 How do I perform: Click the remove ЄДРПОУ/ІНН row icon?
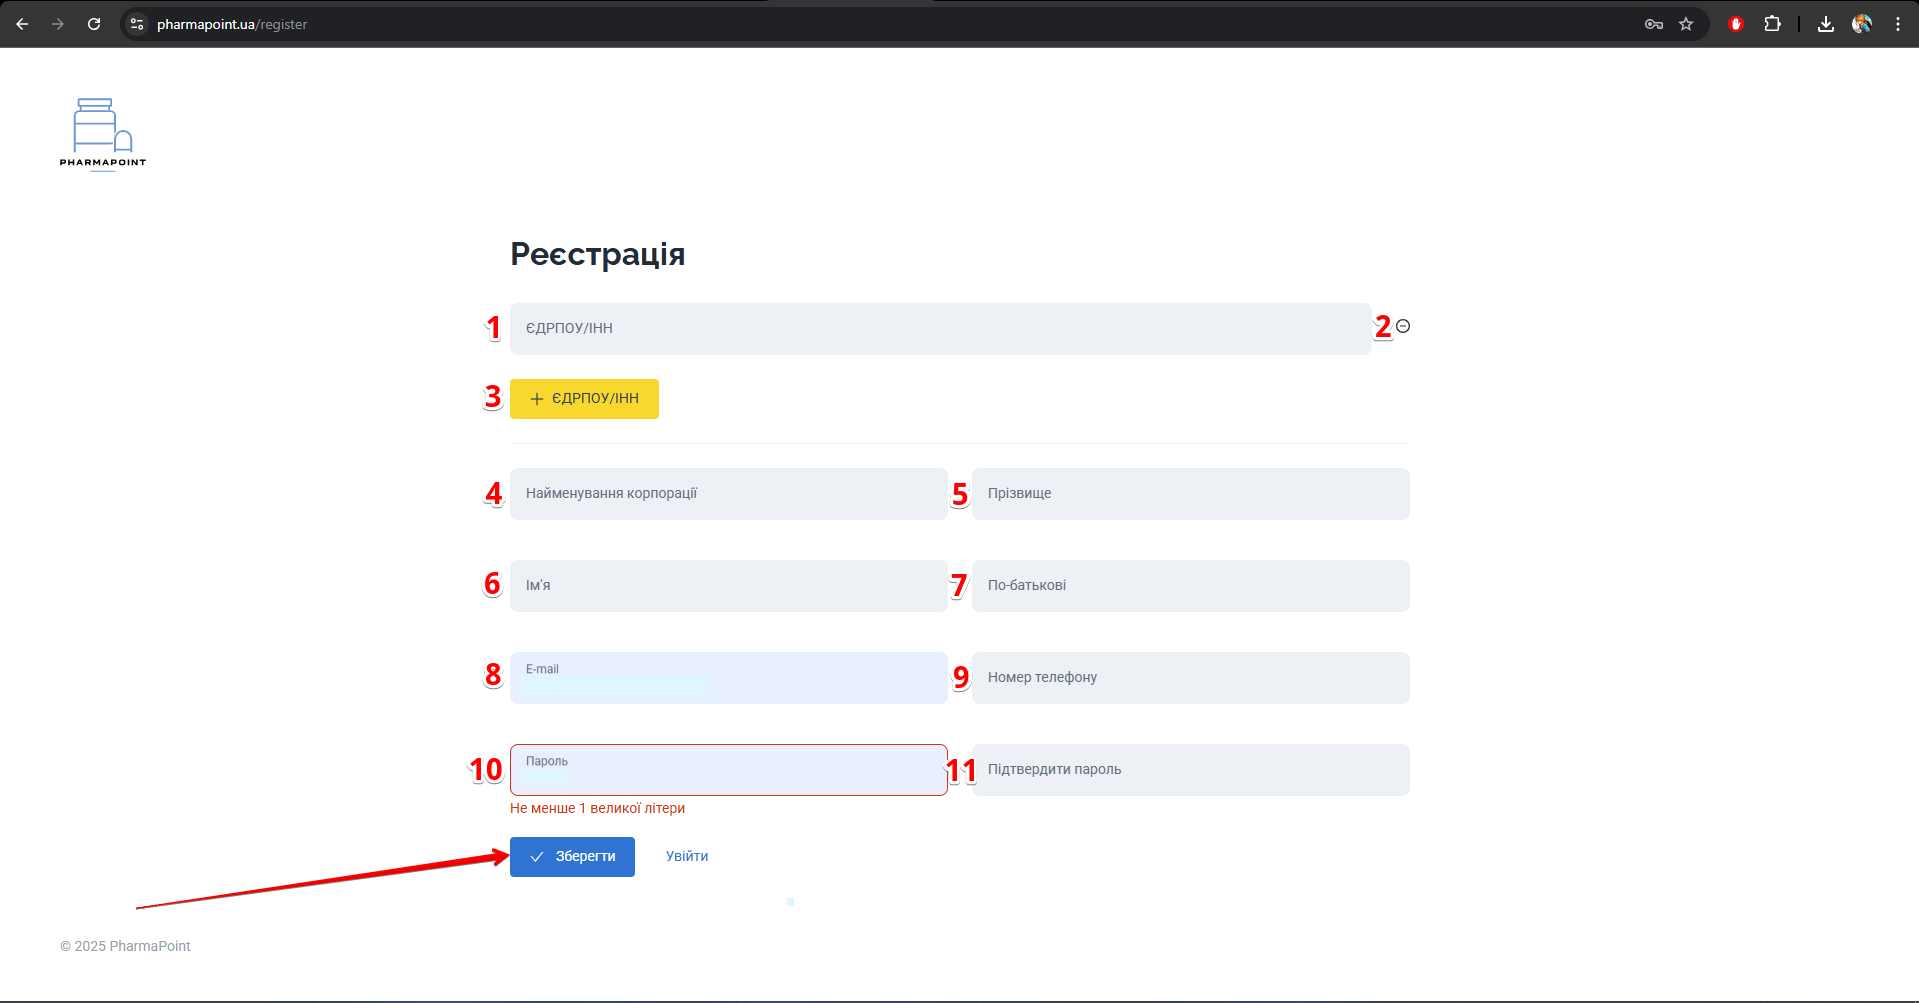click(1403, 326)
